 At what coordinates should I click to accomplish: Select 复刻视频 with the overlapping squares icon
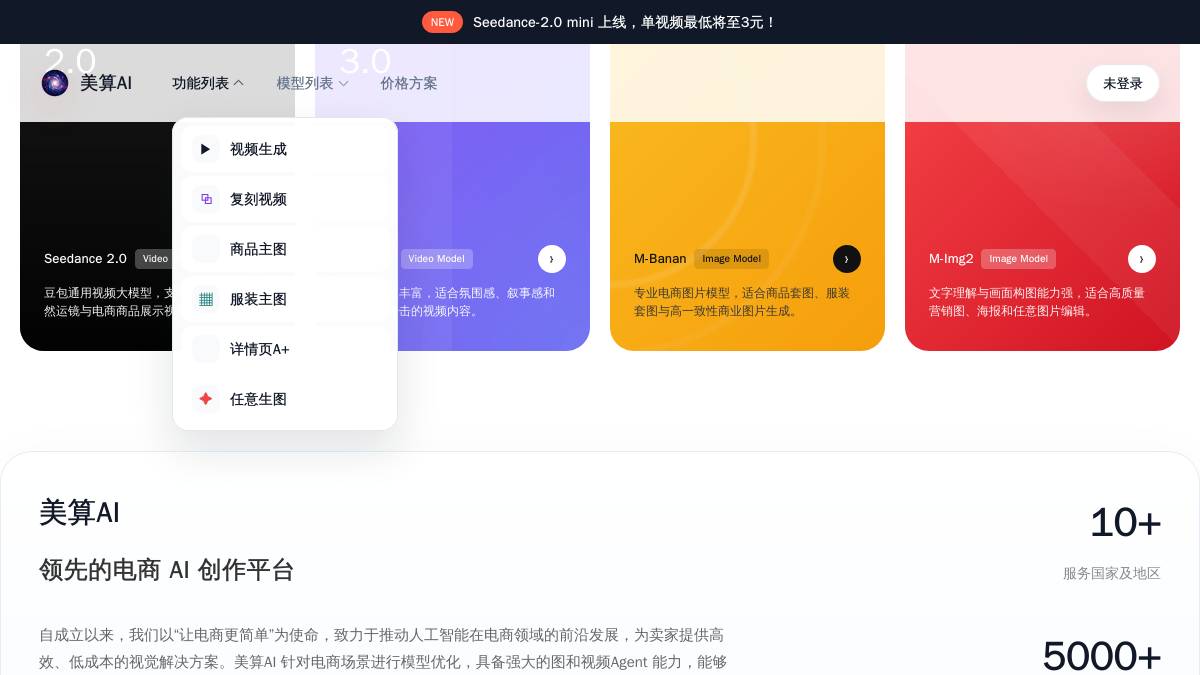285,199
